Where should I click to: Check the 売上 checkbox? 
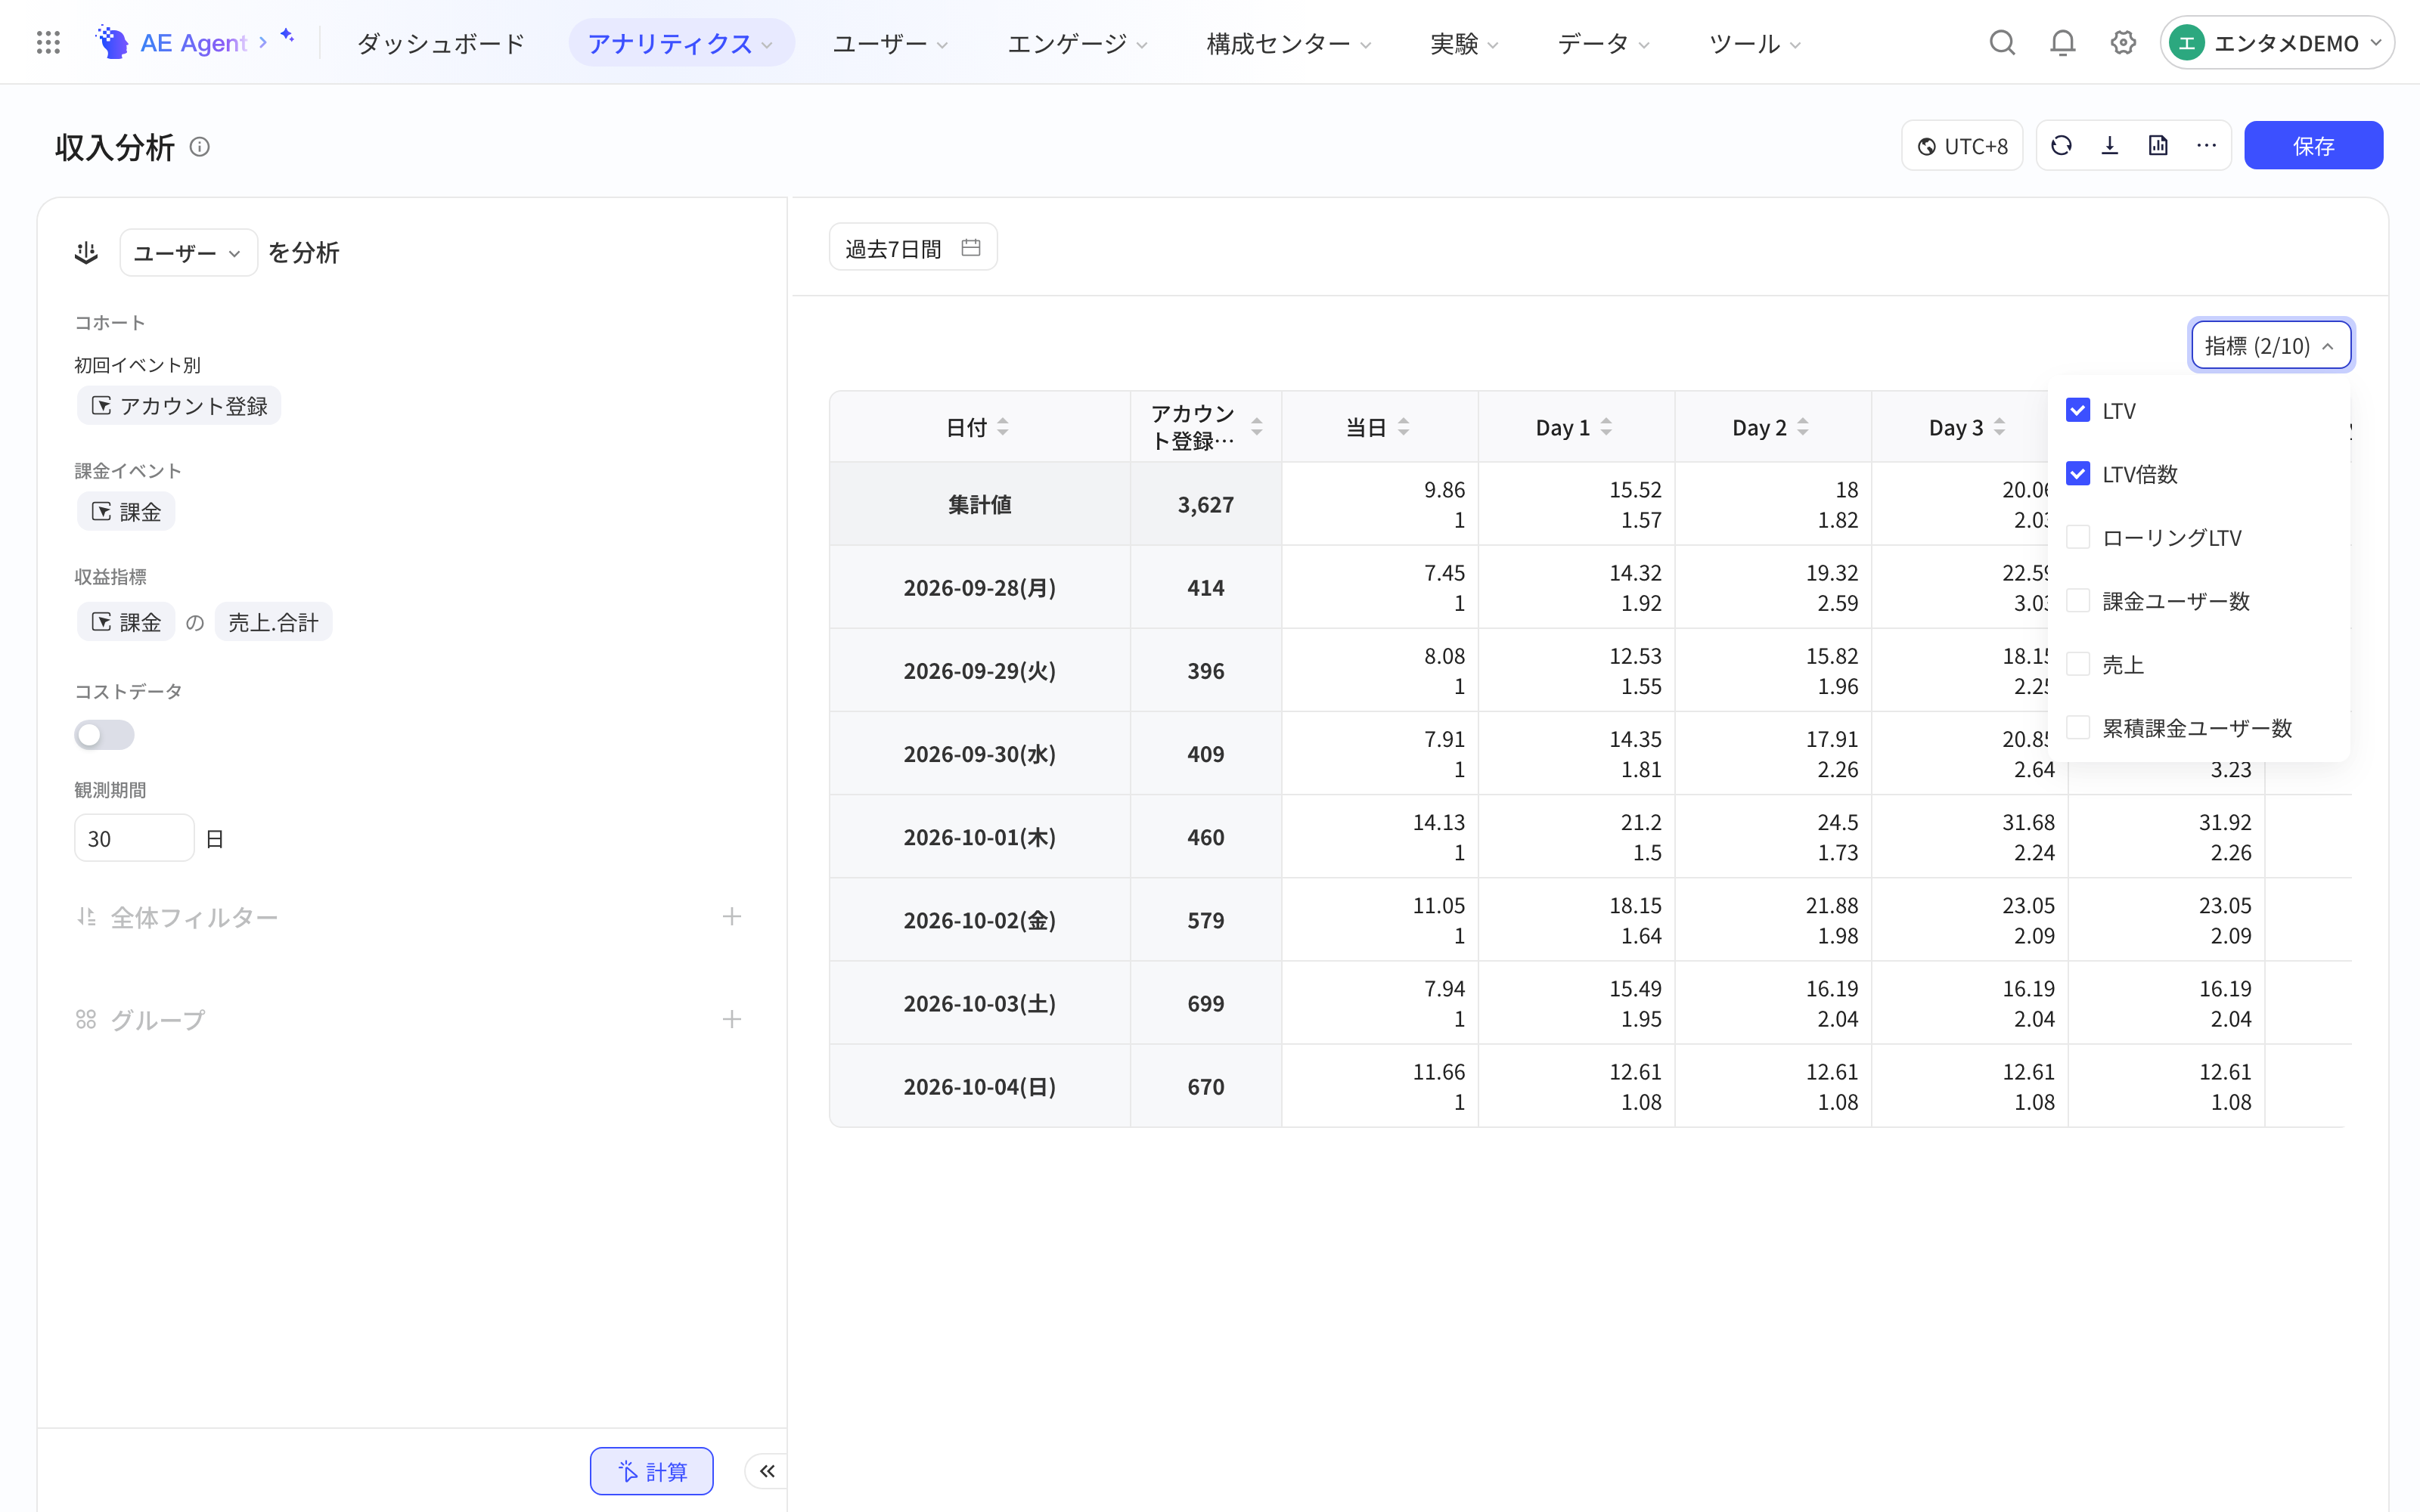tap(2078, 664)
